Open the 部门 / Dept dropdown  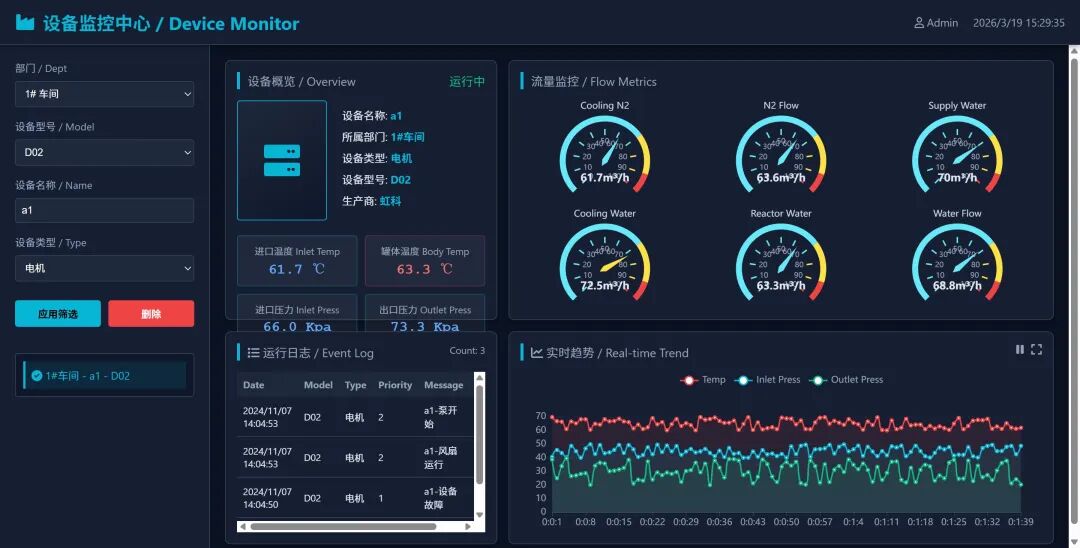pos(104,94)
